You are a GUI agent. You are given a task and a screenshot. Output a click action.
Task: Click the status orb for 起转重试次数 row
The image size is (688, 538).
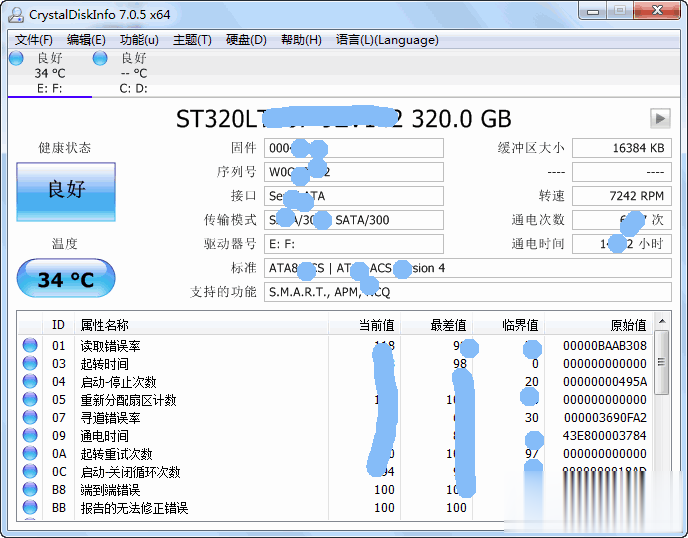pos(30,453)
